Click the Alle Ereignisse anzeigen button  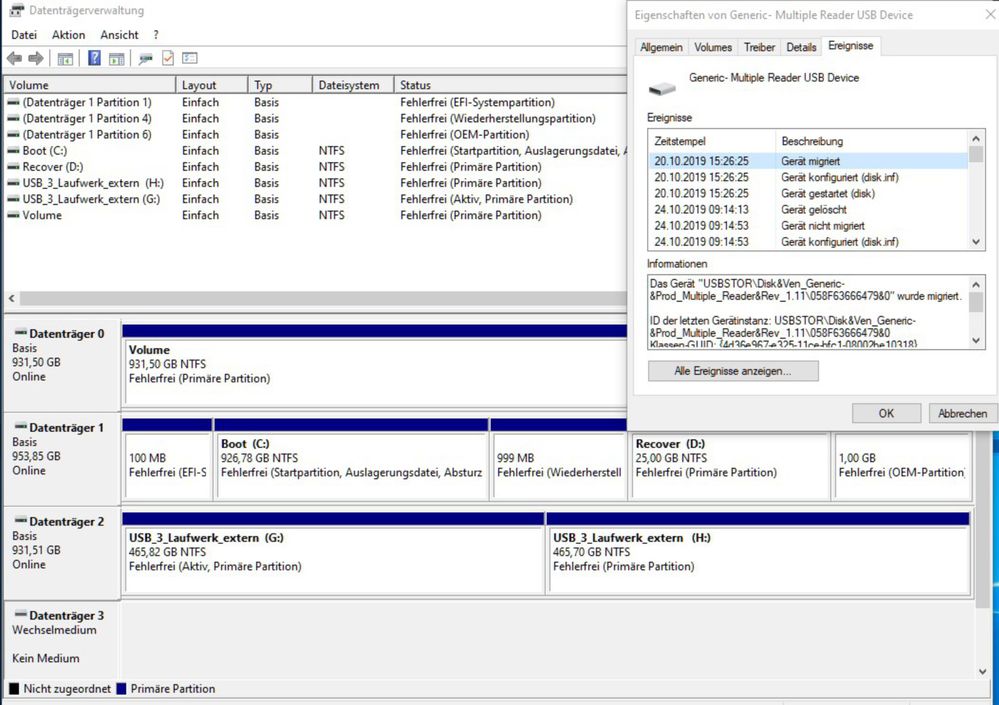(x=733, y=371)
